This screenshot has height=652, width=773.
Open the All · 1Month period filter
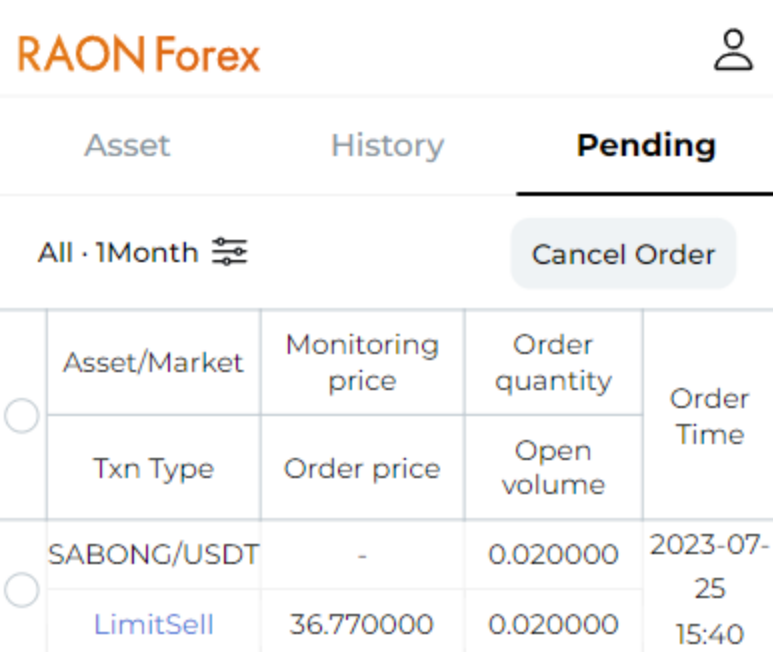[118, 252]
